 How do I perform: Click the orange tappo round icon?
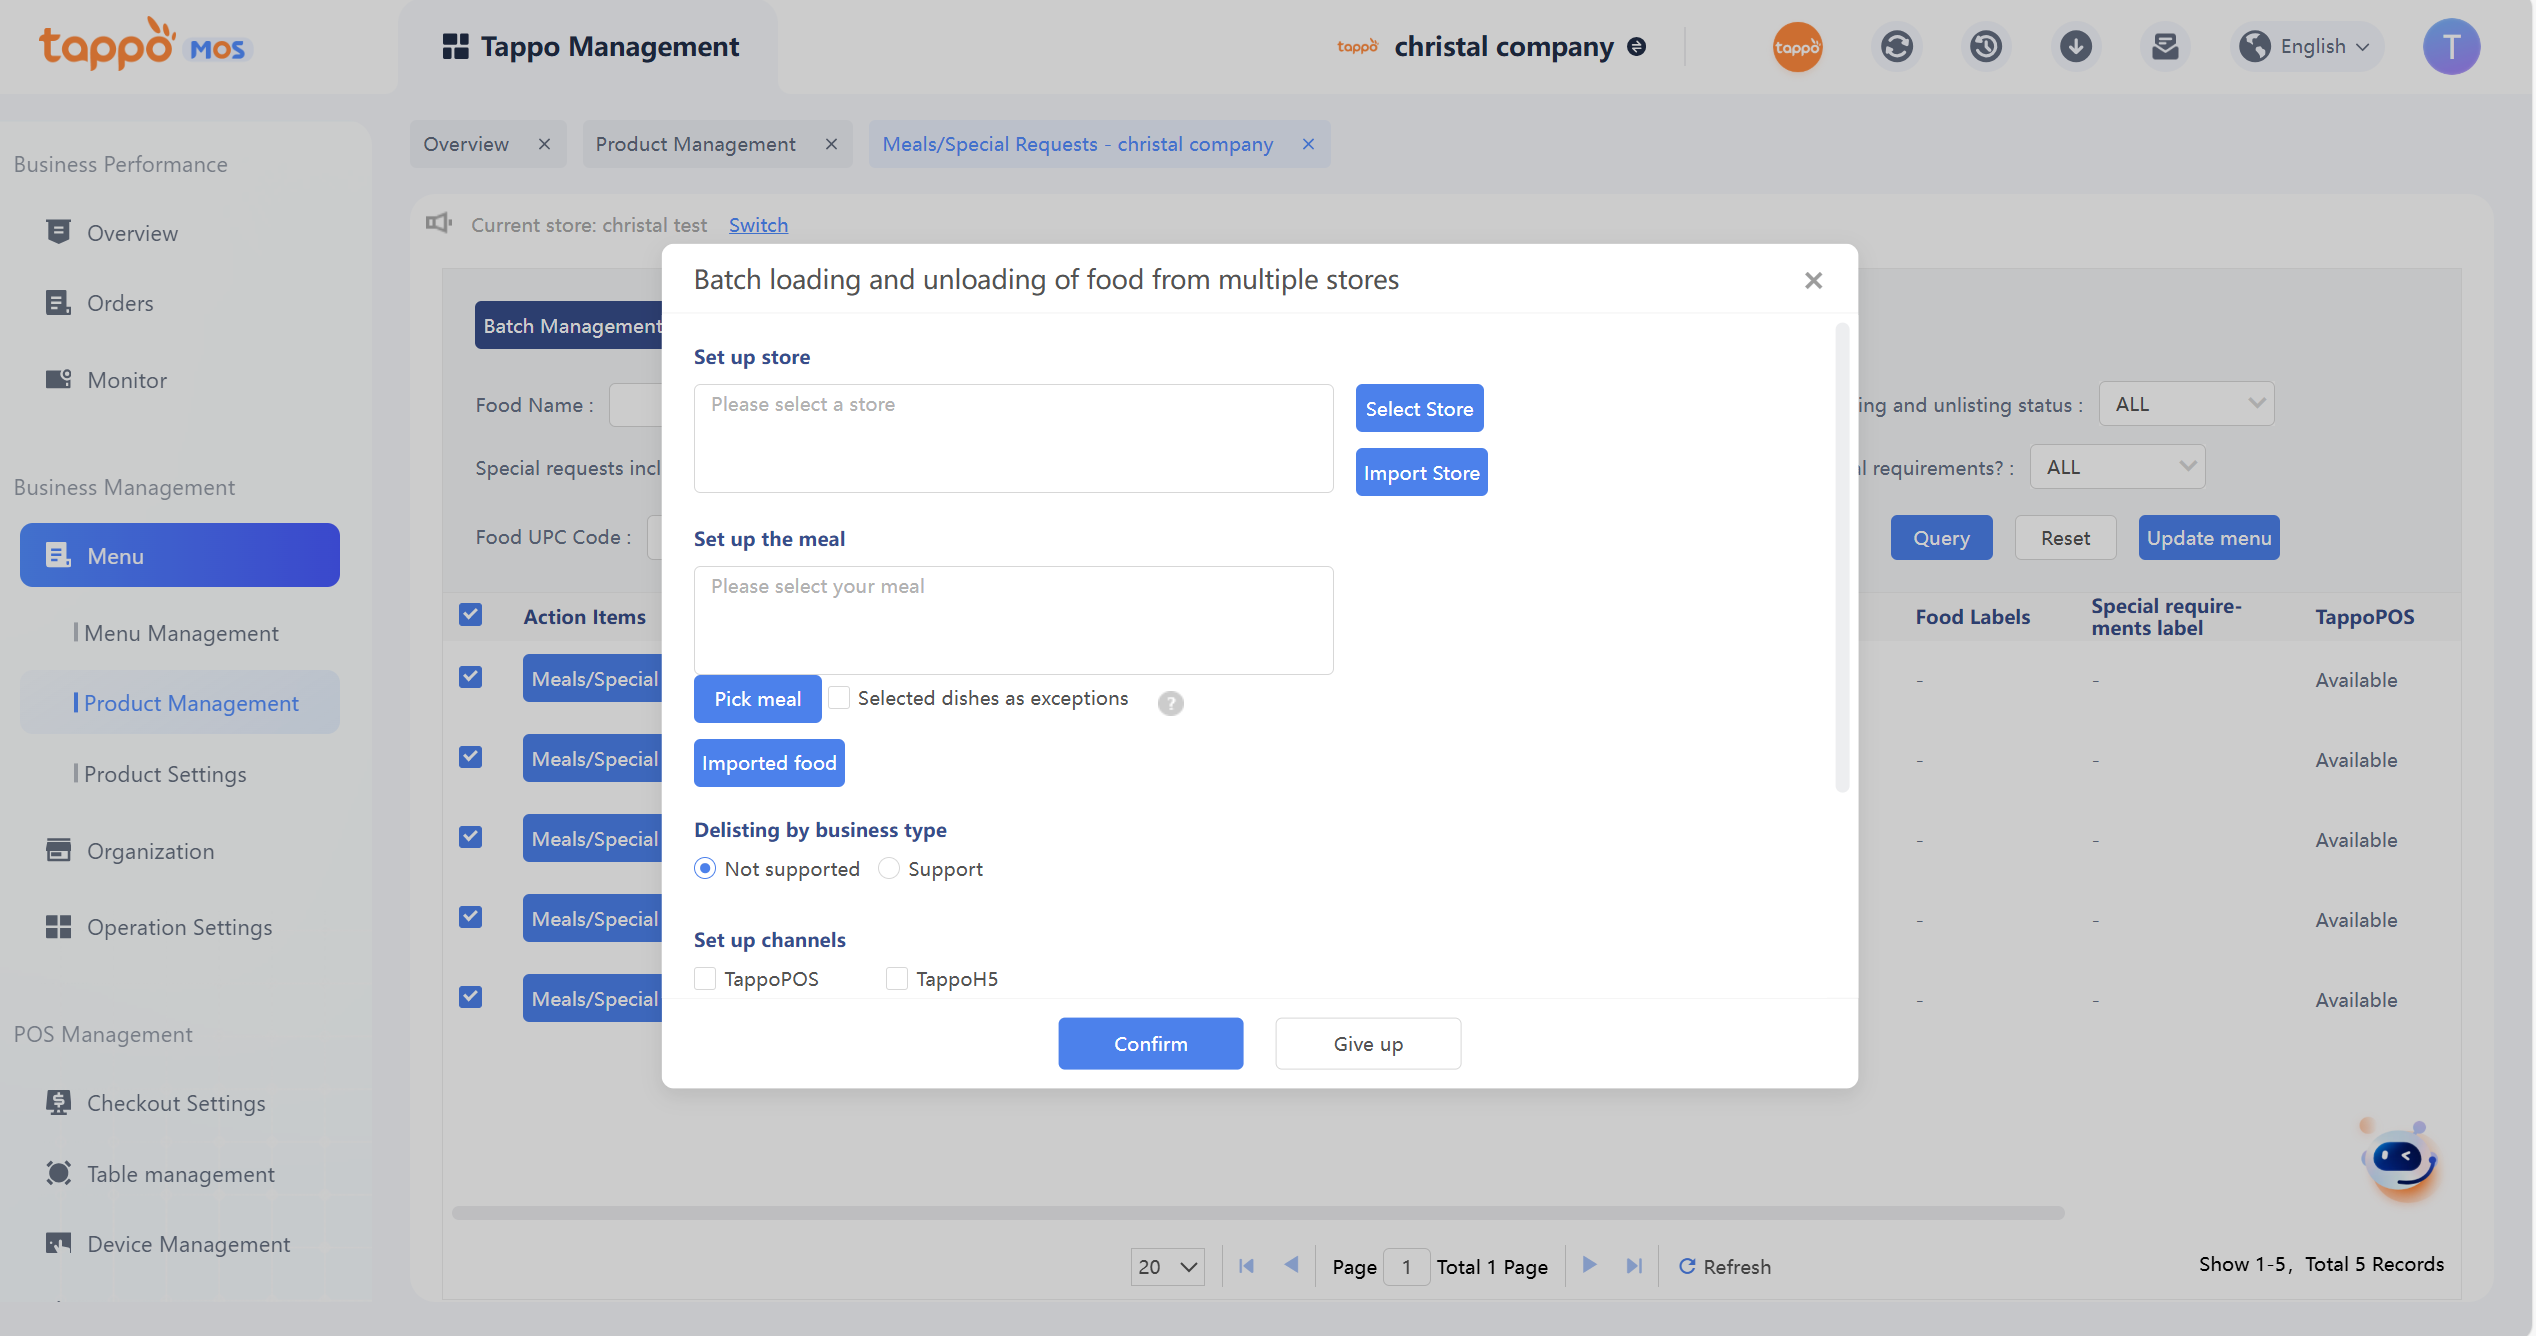pos(1797,47)
